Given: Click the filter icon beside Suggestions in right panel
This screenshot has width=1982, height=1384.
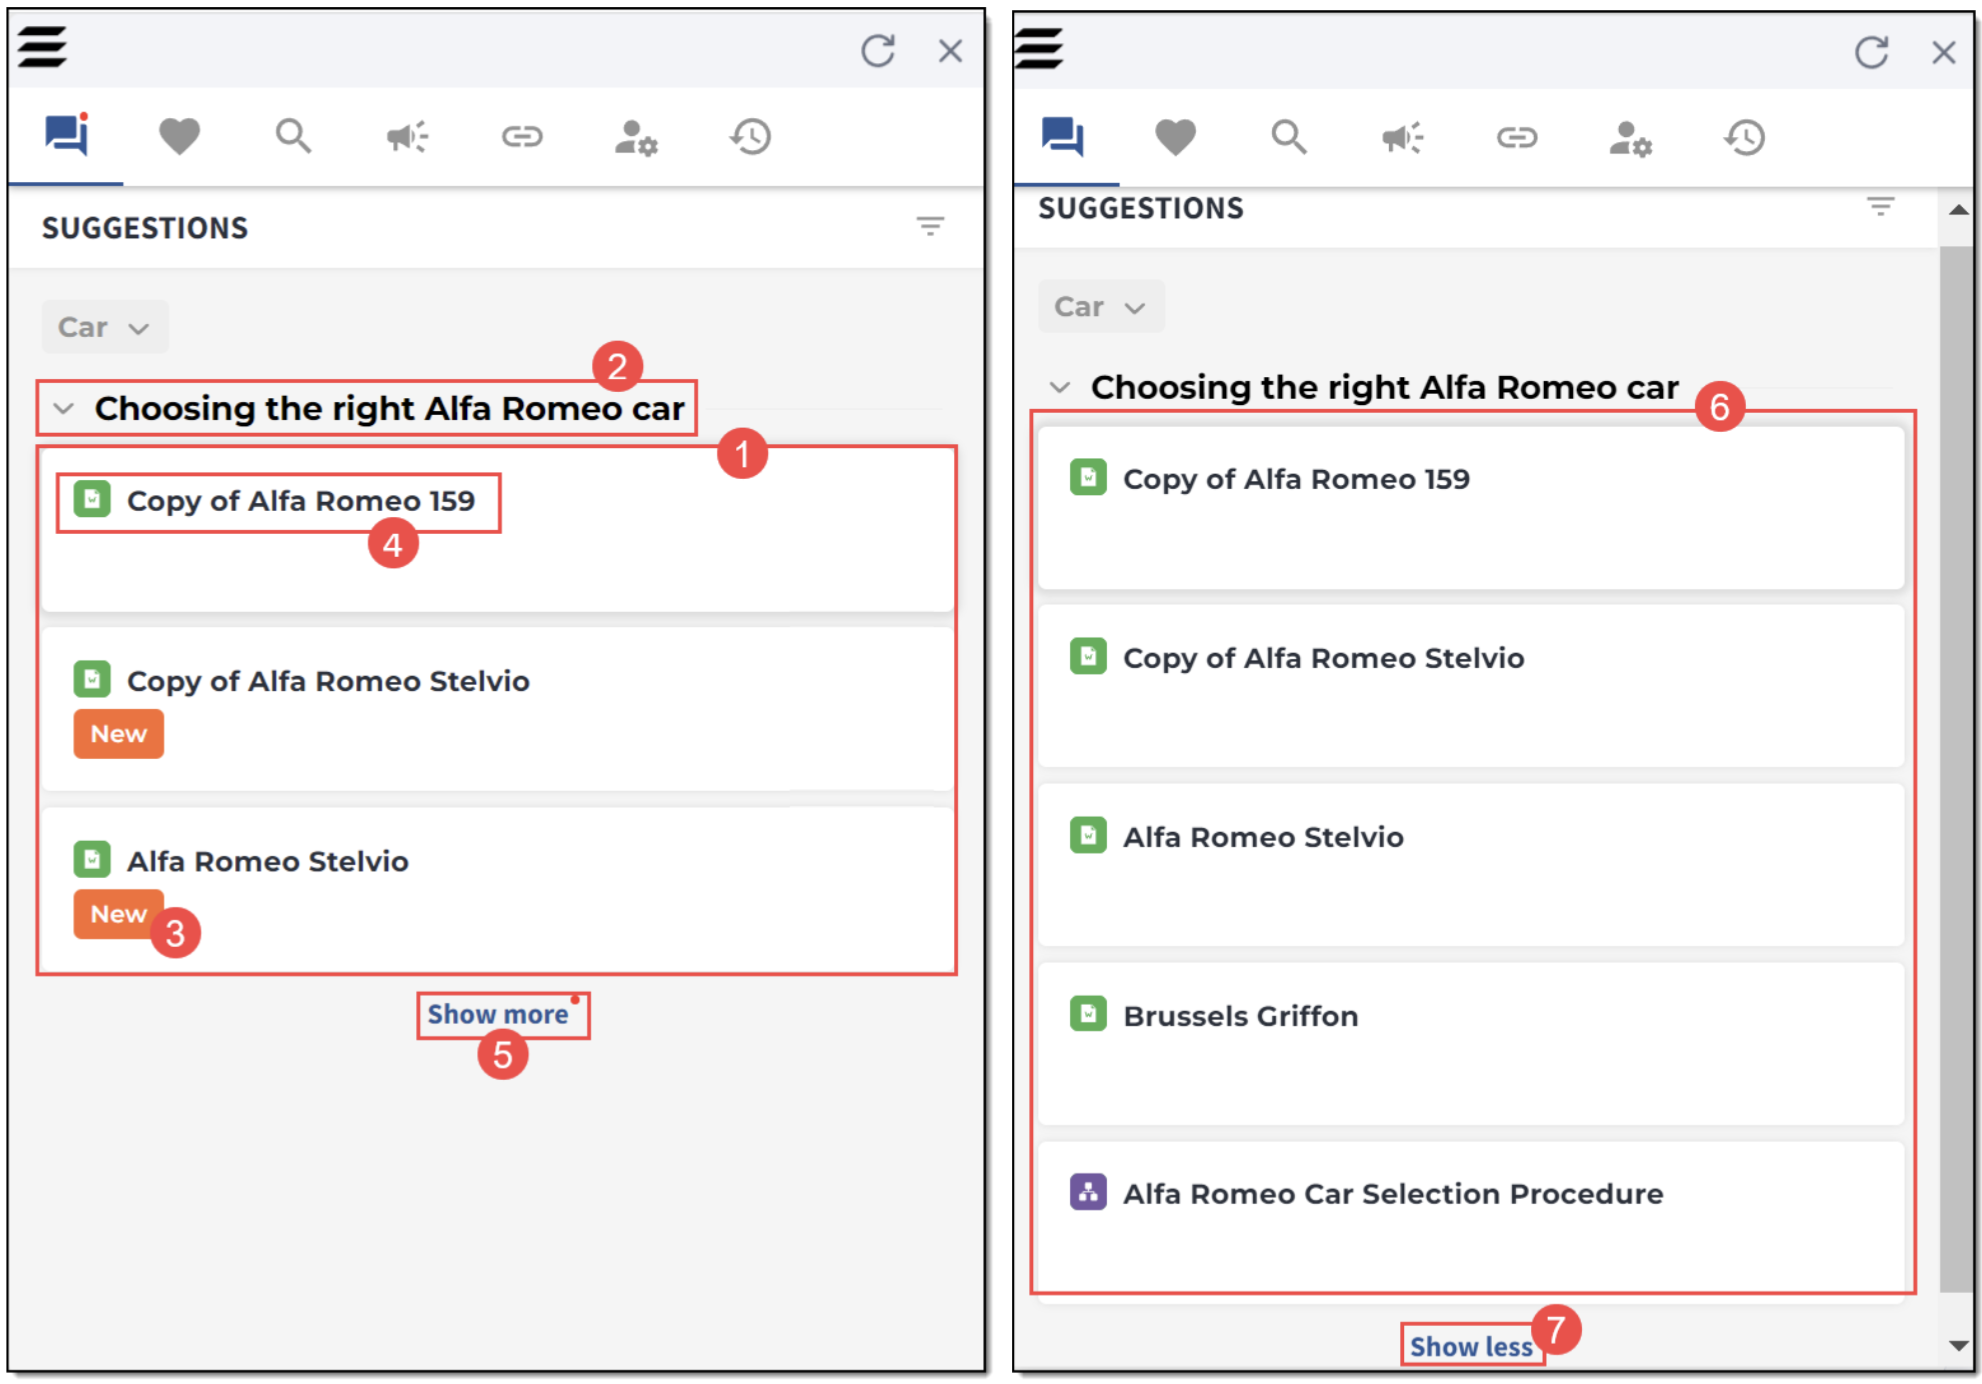Looking at the screenshot, I should point(1880,206).
